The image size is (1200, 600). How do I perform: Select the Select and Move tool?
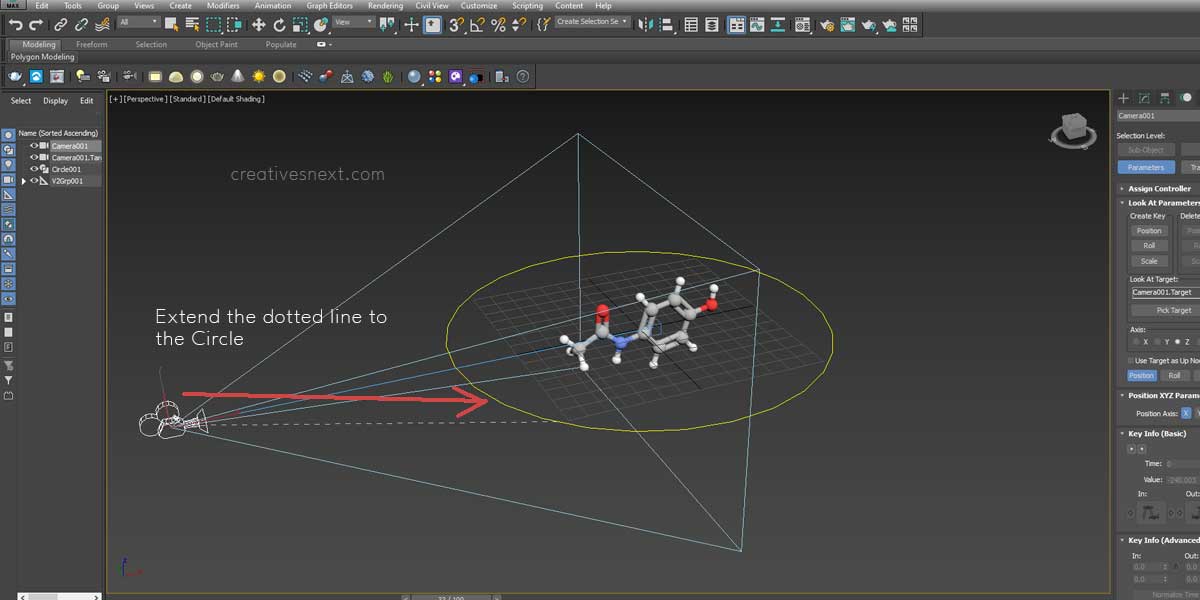pos(259,24)
